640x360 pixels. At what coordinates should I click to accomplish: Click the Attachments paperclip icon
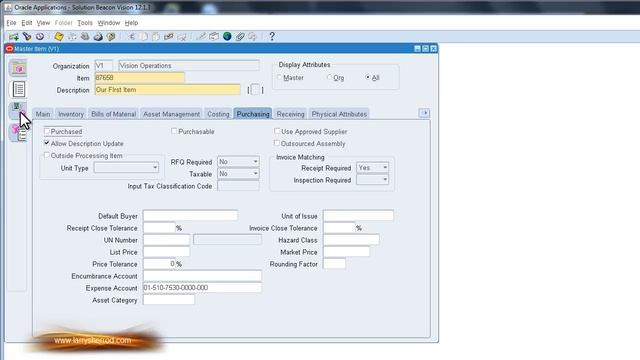coord(240,37)
